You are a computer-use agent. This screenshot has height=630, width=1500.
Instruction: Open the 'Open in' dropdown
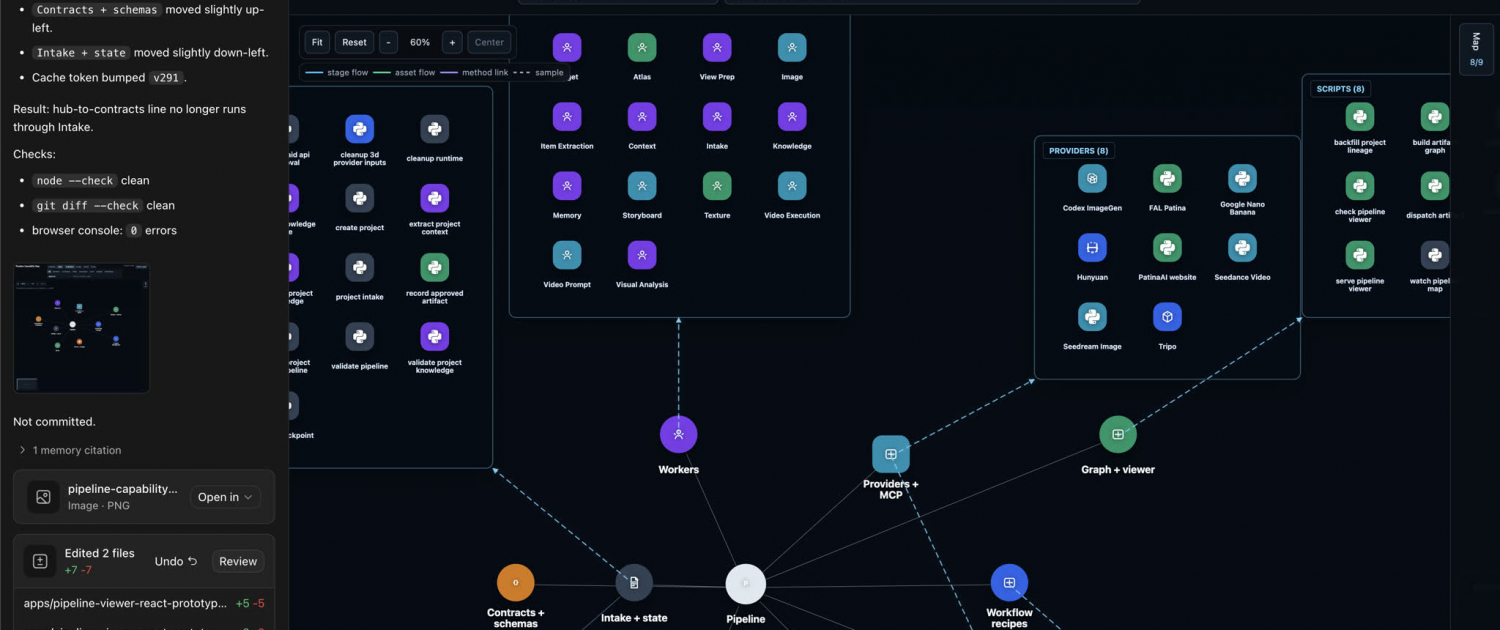(225, 497)
